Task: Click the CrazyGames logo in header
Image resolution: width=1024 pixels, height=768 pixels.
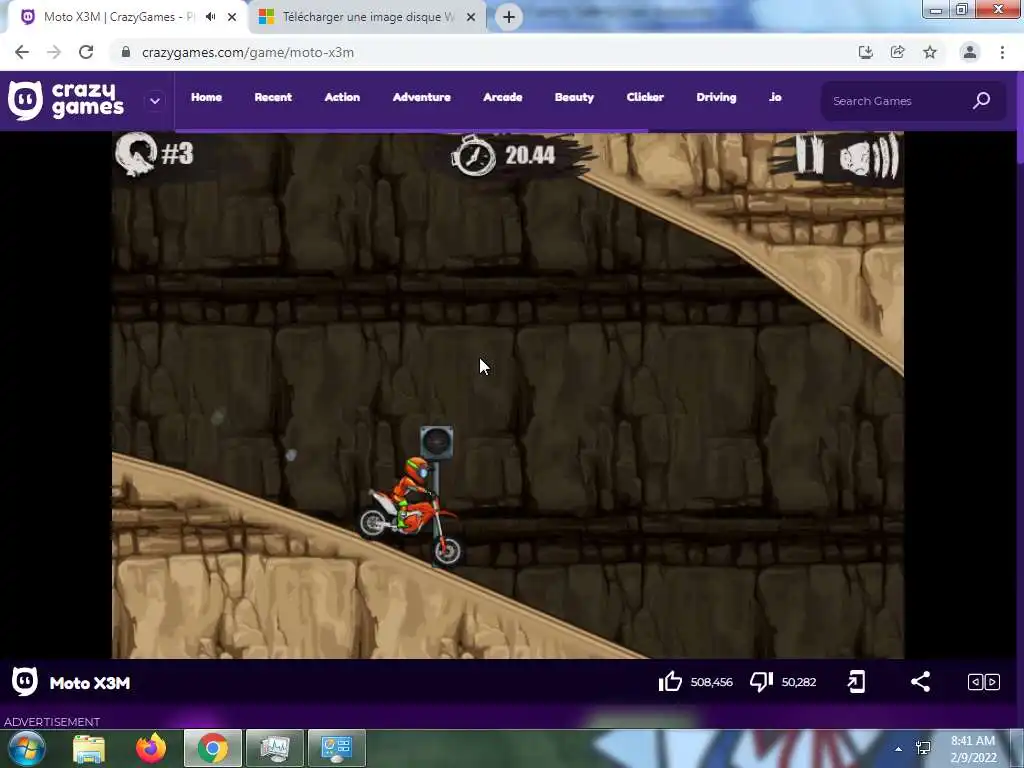Action: click(65, 101)
